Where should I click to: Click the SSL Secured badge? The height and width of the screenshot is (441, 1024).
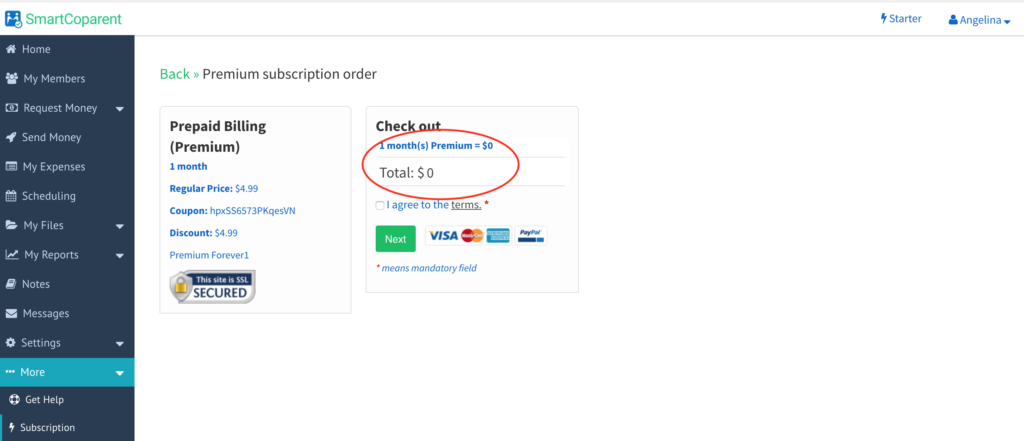pos(212,287)
